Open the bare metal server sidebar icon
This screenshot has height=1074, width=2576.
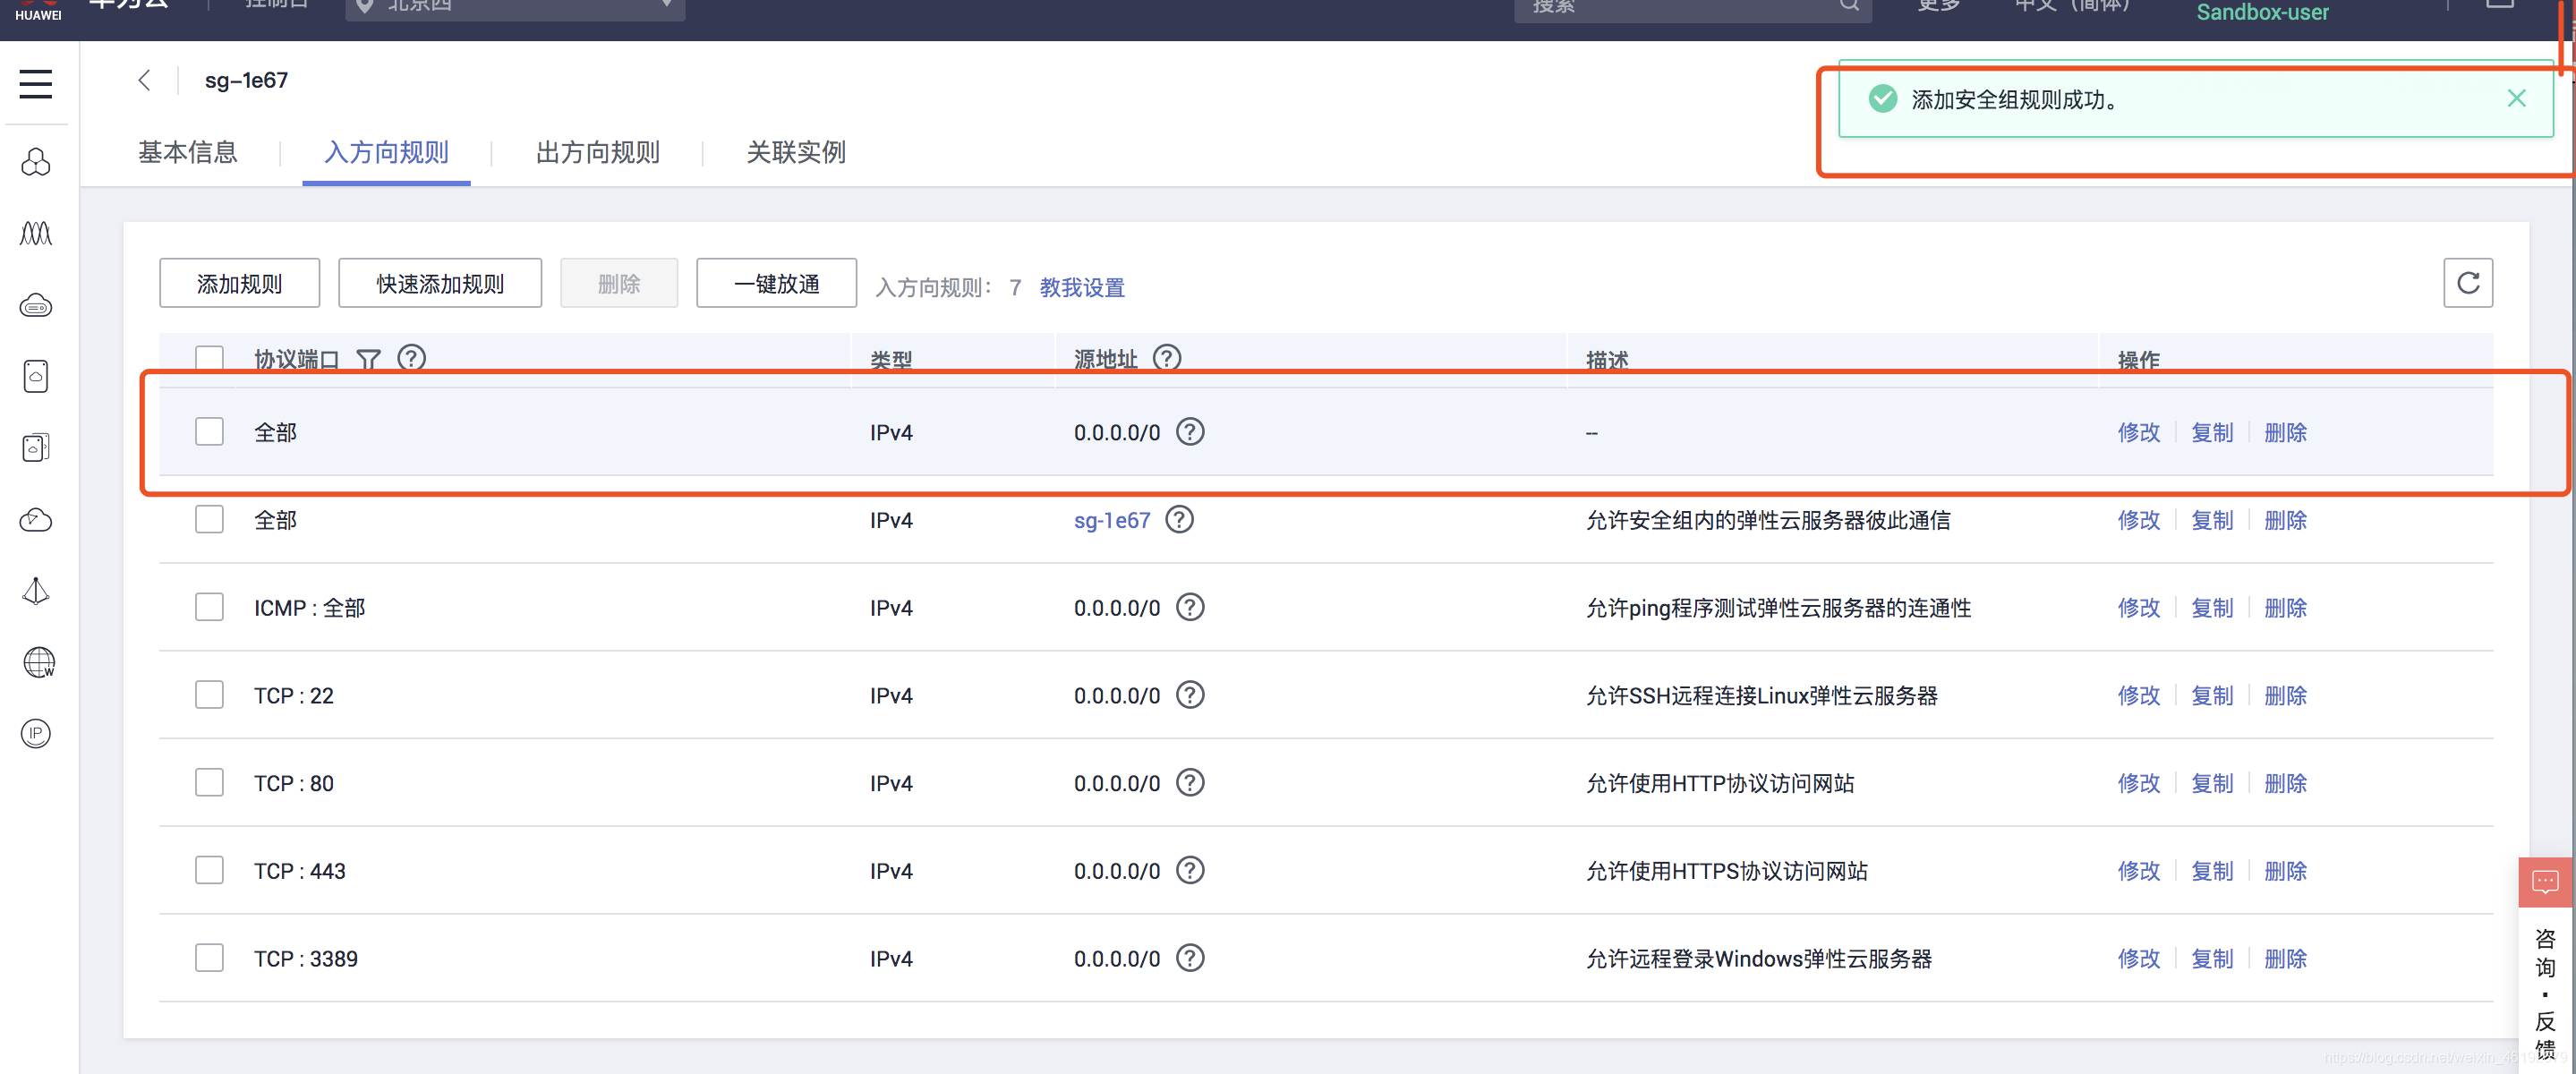[36, 305]
